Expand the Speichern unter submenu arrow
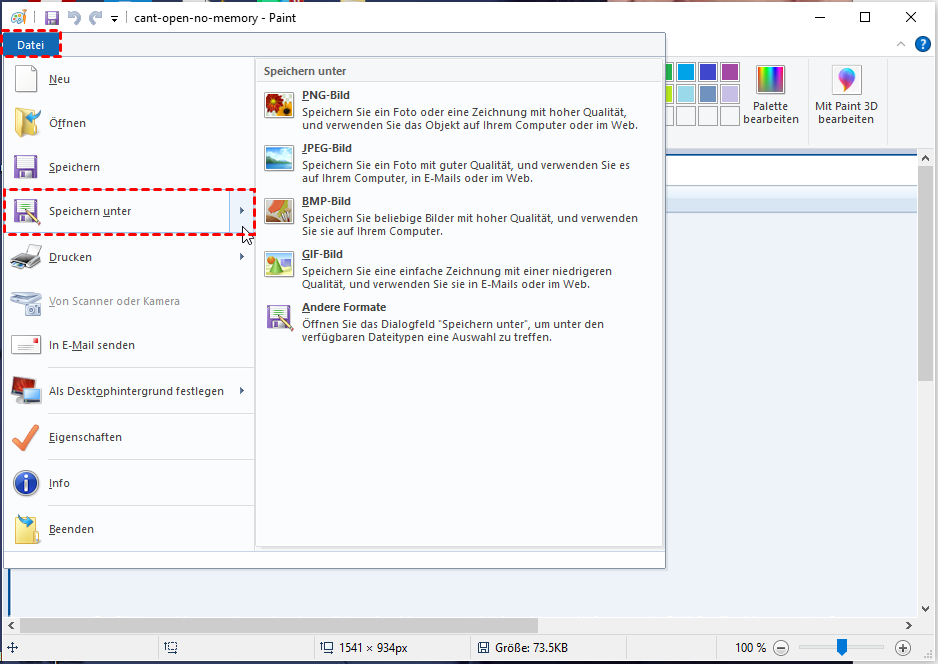Image resolution: width=938 pixels, height=664 pixels. click(242, 211)
